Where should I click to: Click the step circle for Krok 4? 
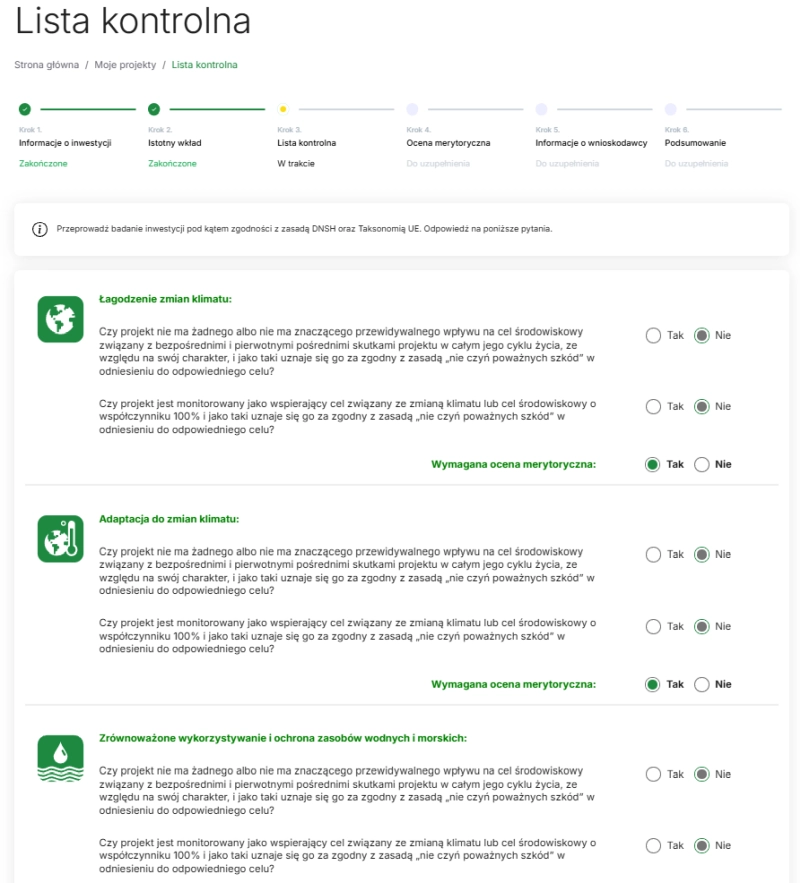[x=412, y=109]
